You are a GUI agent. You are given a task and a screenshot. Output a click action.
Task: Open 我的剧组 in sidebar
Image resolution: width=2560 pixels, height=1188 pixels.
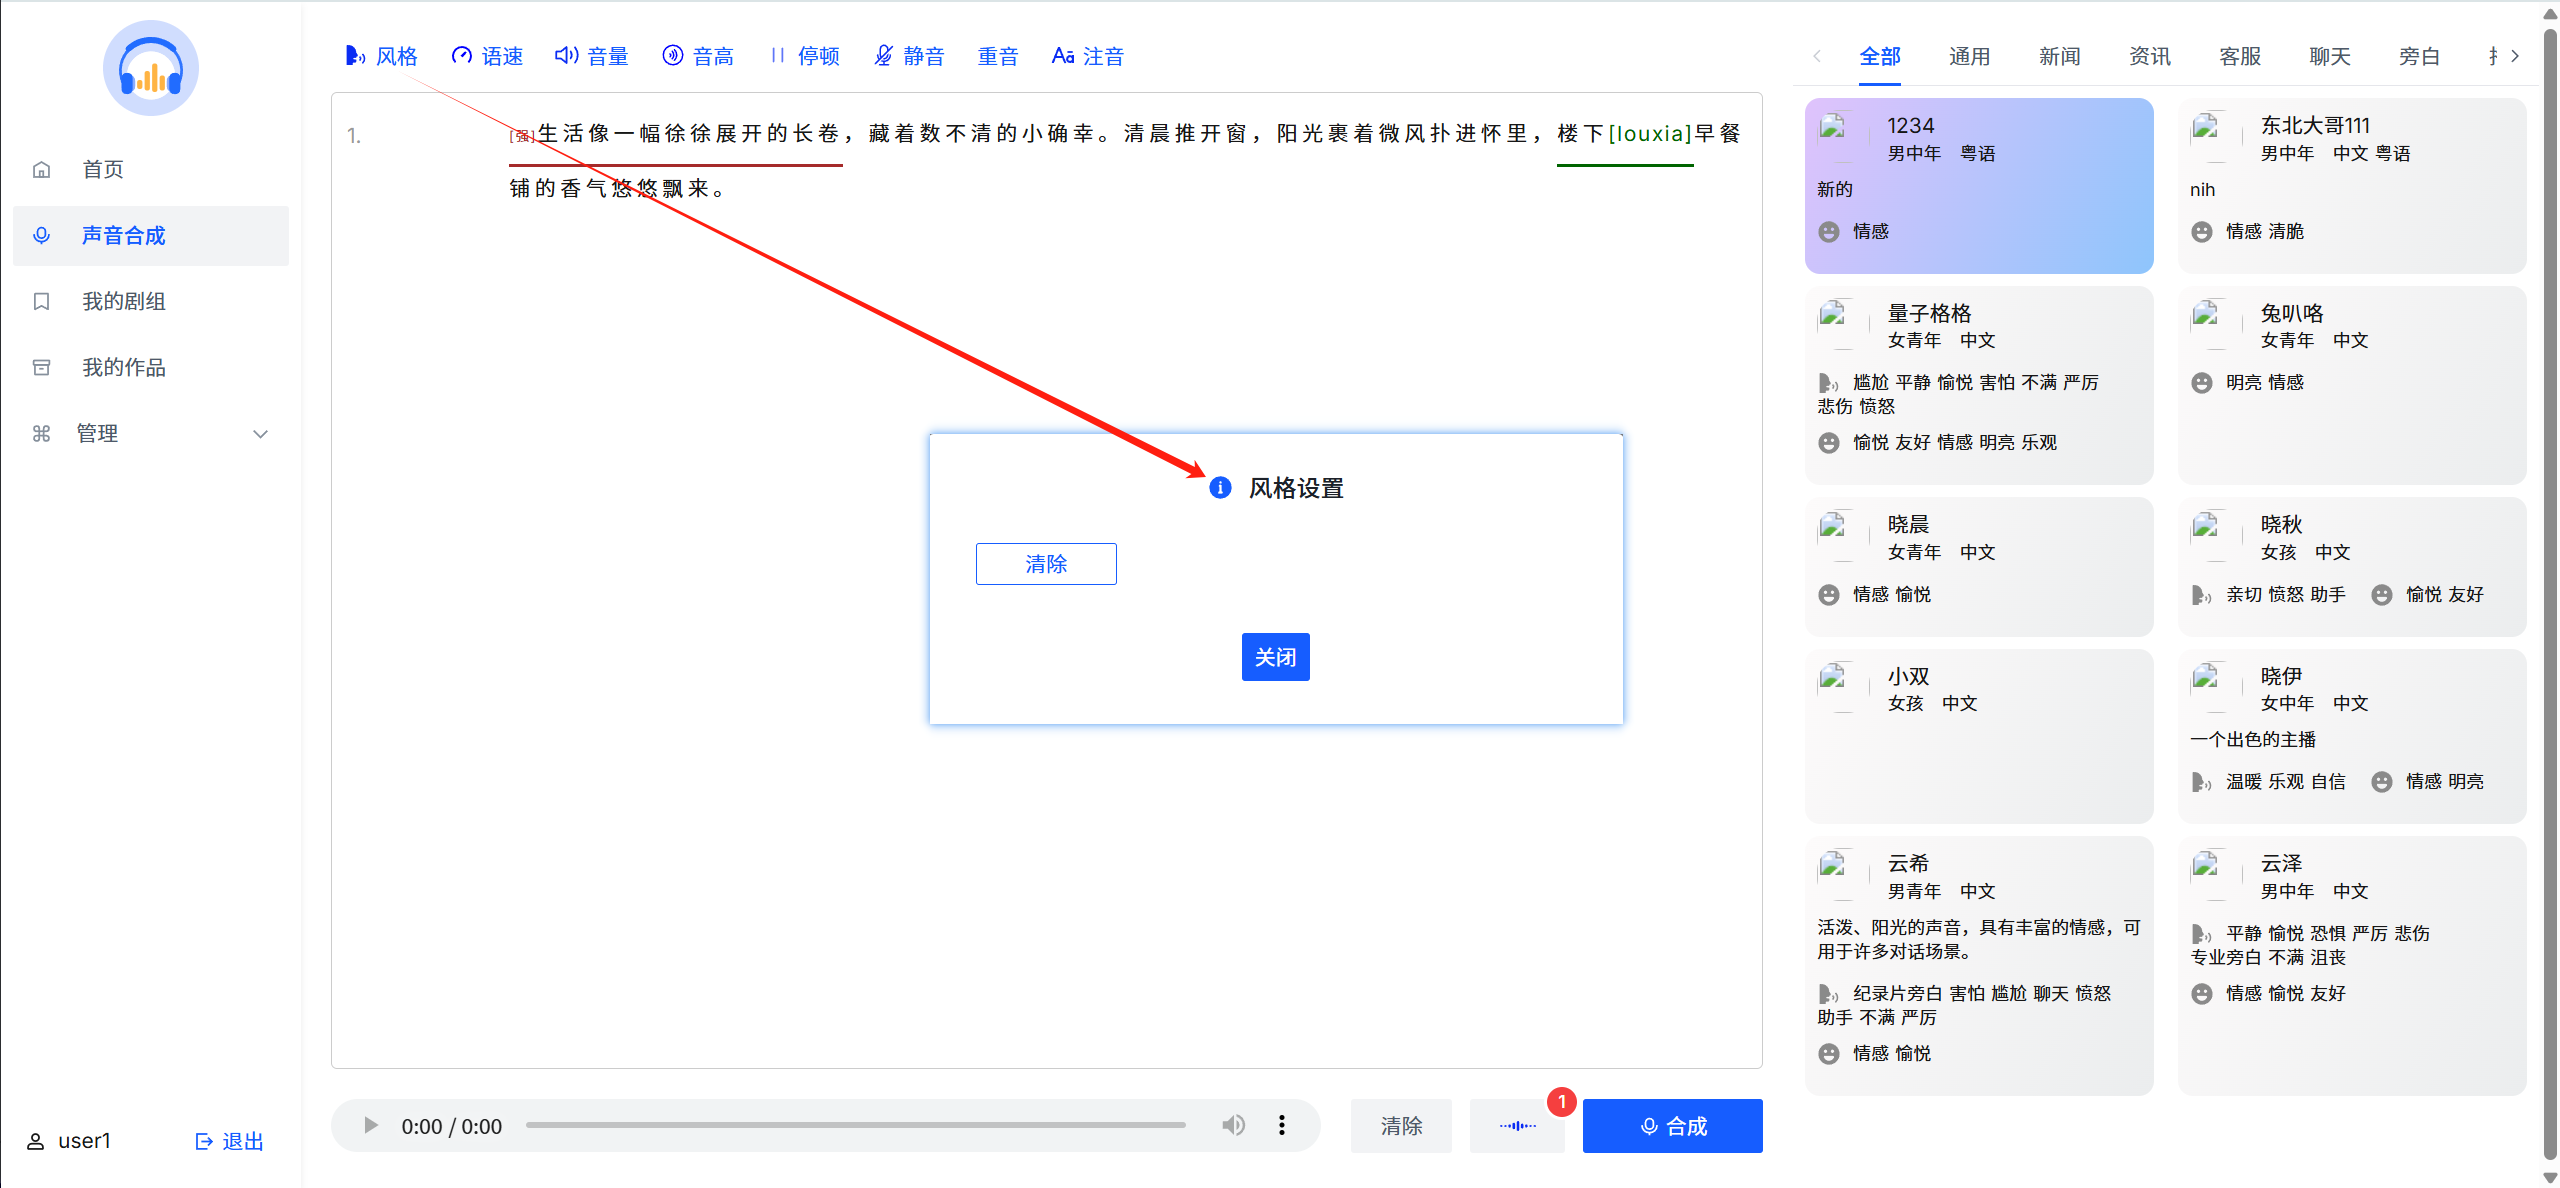pos(151,301)
